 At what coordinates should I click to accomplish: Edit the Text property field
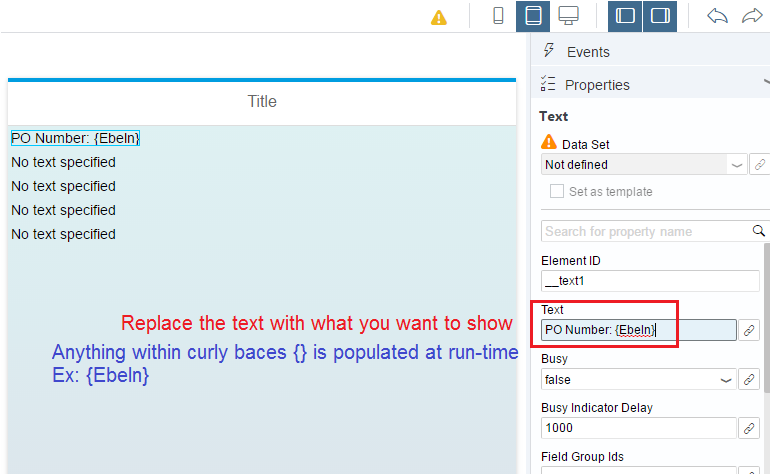[638, 329]
